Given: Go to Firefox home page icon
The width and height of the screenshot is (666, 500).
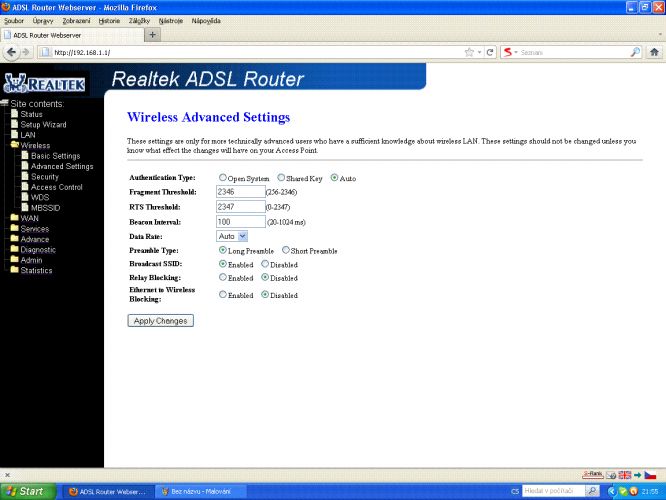Looking at the screenshot, I should pos(654,52).
